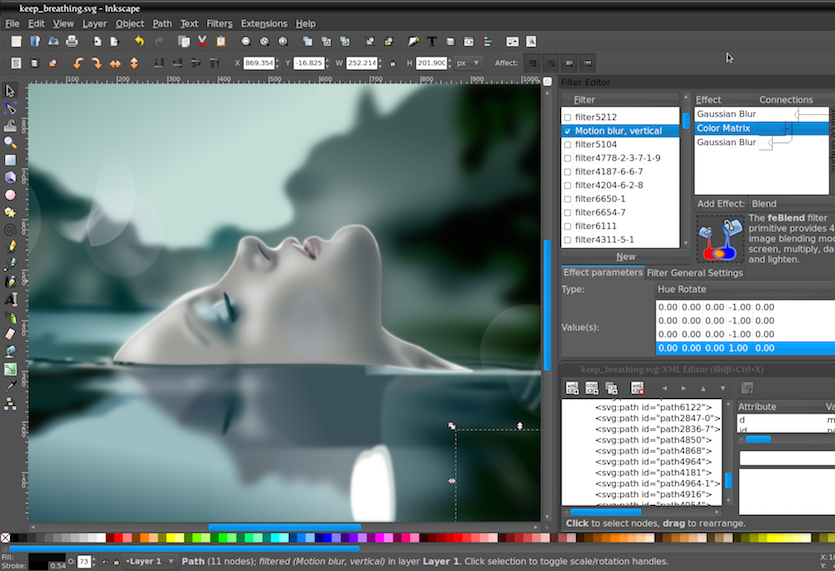Click the Cut scissors icon
This screenshot has height=571, width=835.
[x=202, y=42]
